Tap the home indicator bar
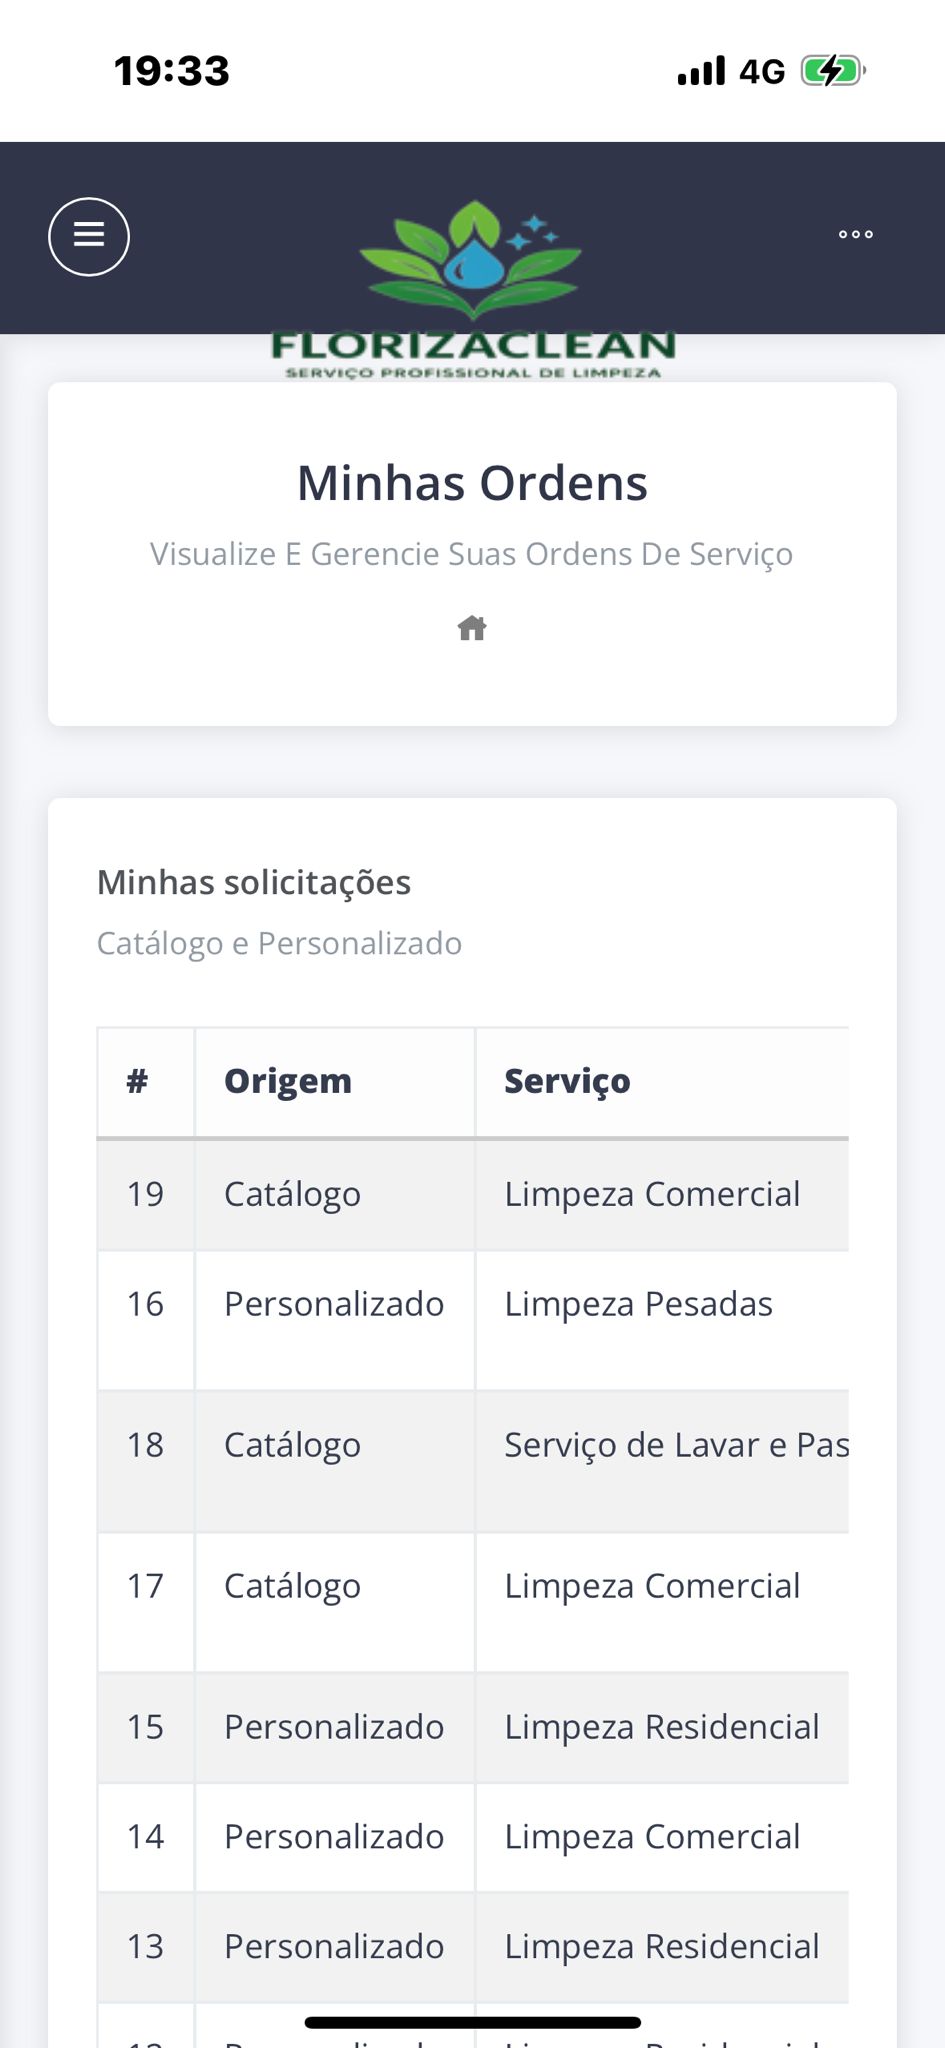Image resolution: width=945 pixels, height=2048 pixels. pyautogui.click(x=472, y=2022)
